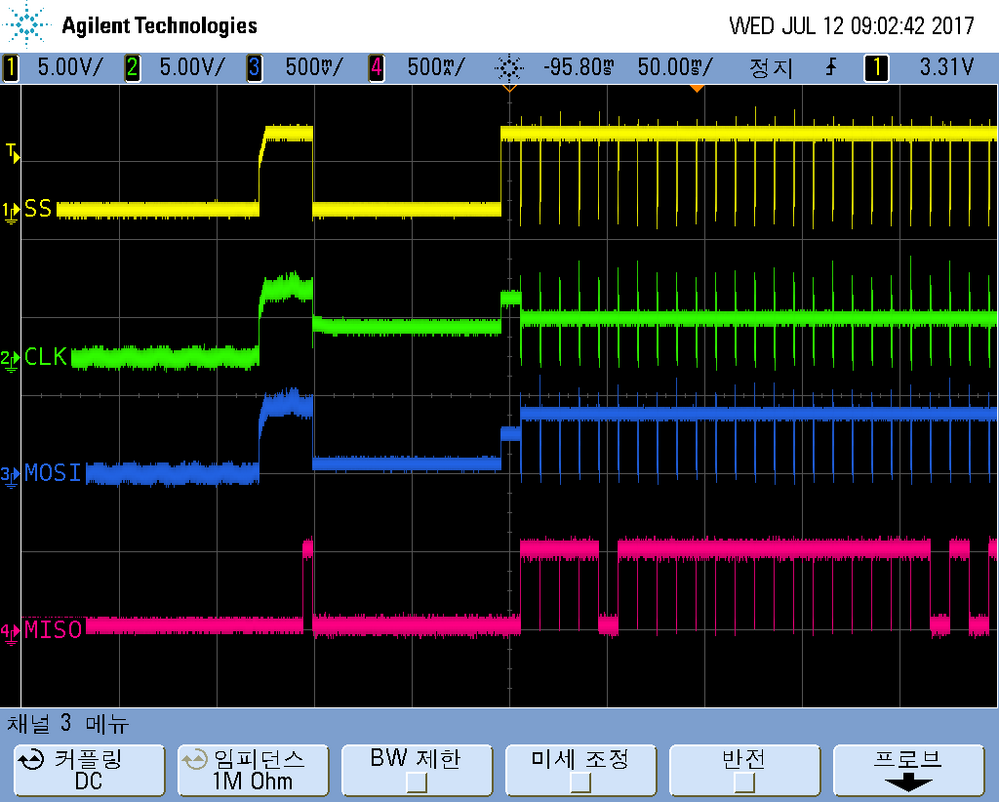Click the channel 1 5.00V/ scale value
Screen dimensions: 999x802
pyautogui.click(x=69, y=68)
